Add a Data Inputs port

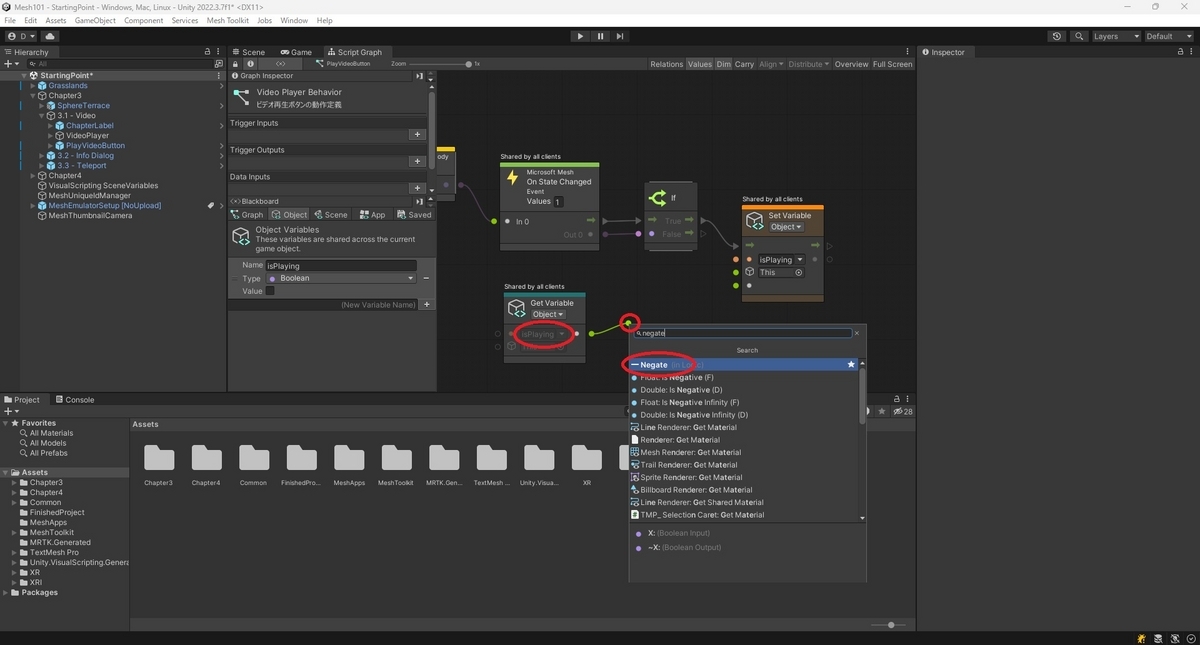pos(417,188)
